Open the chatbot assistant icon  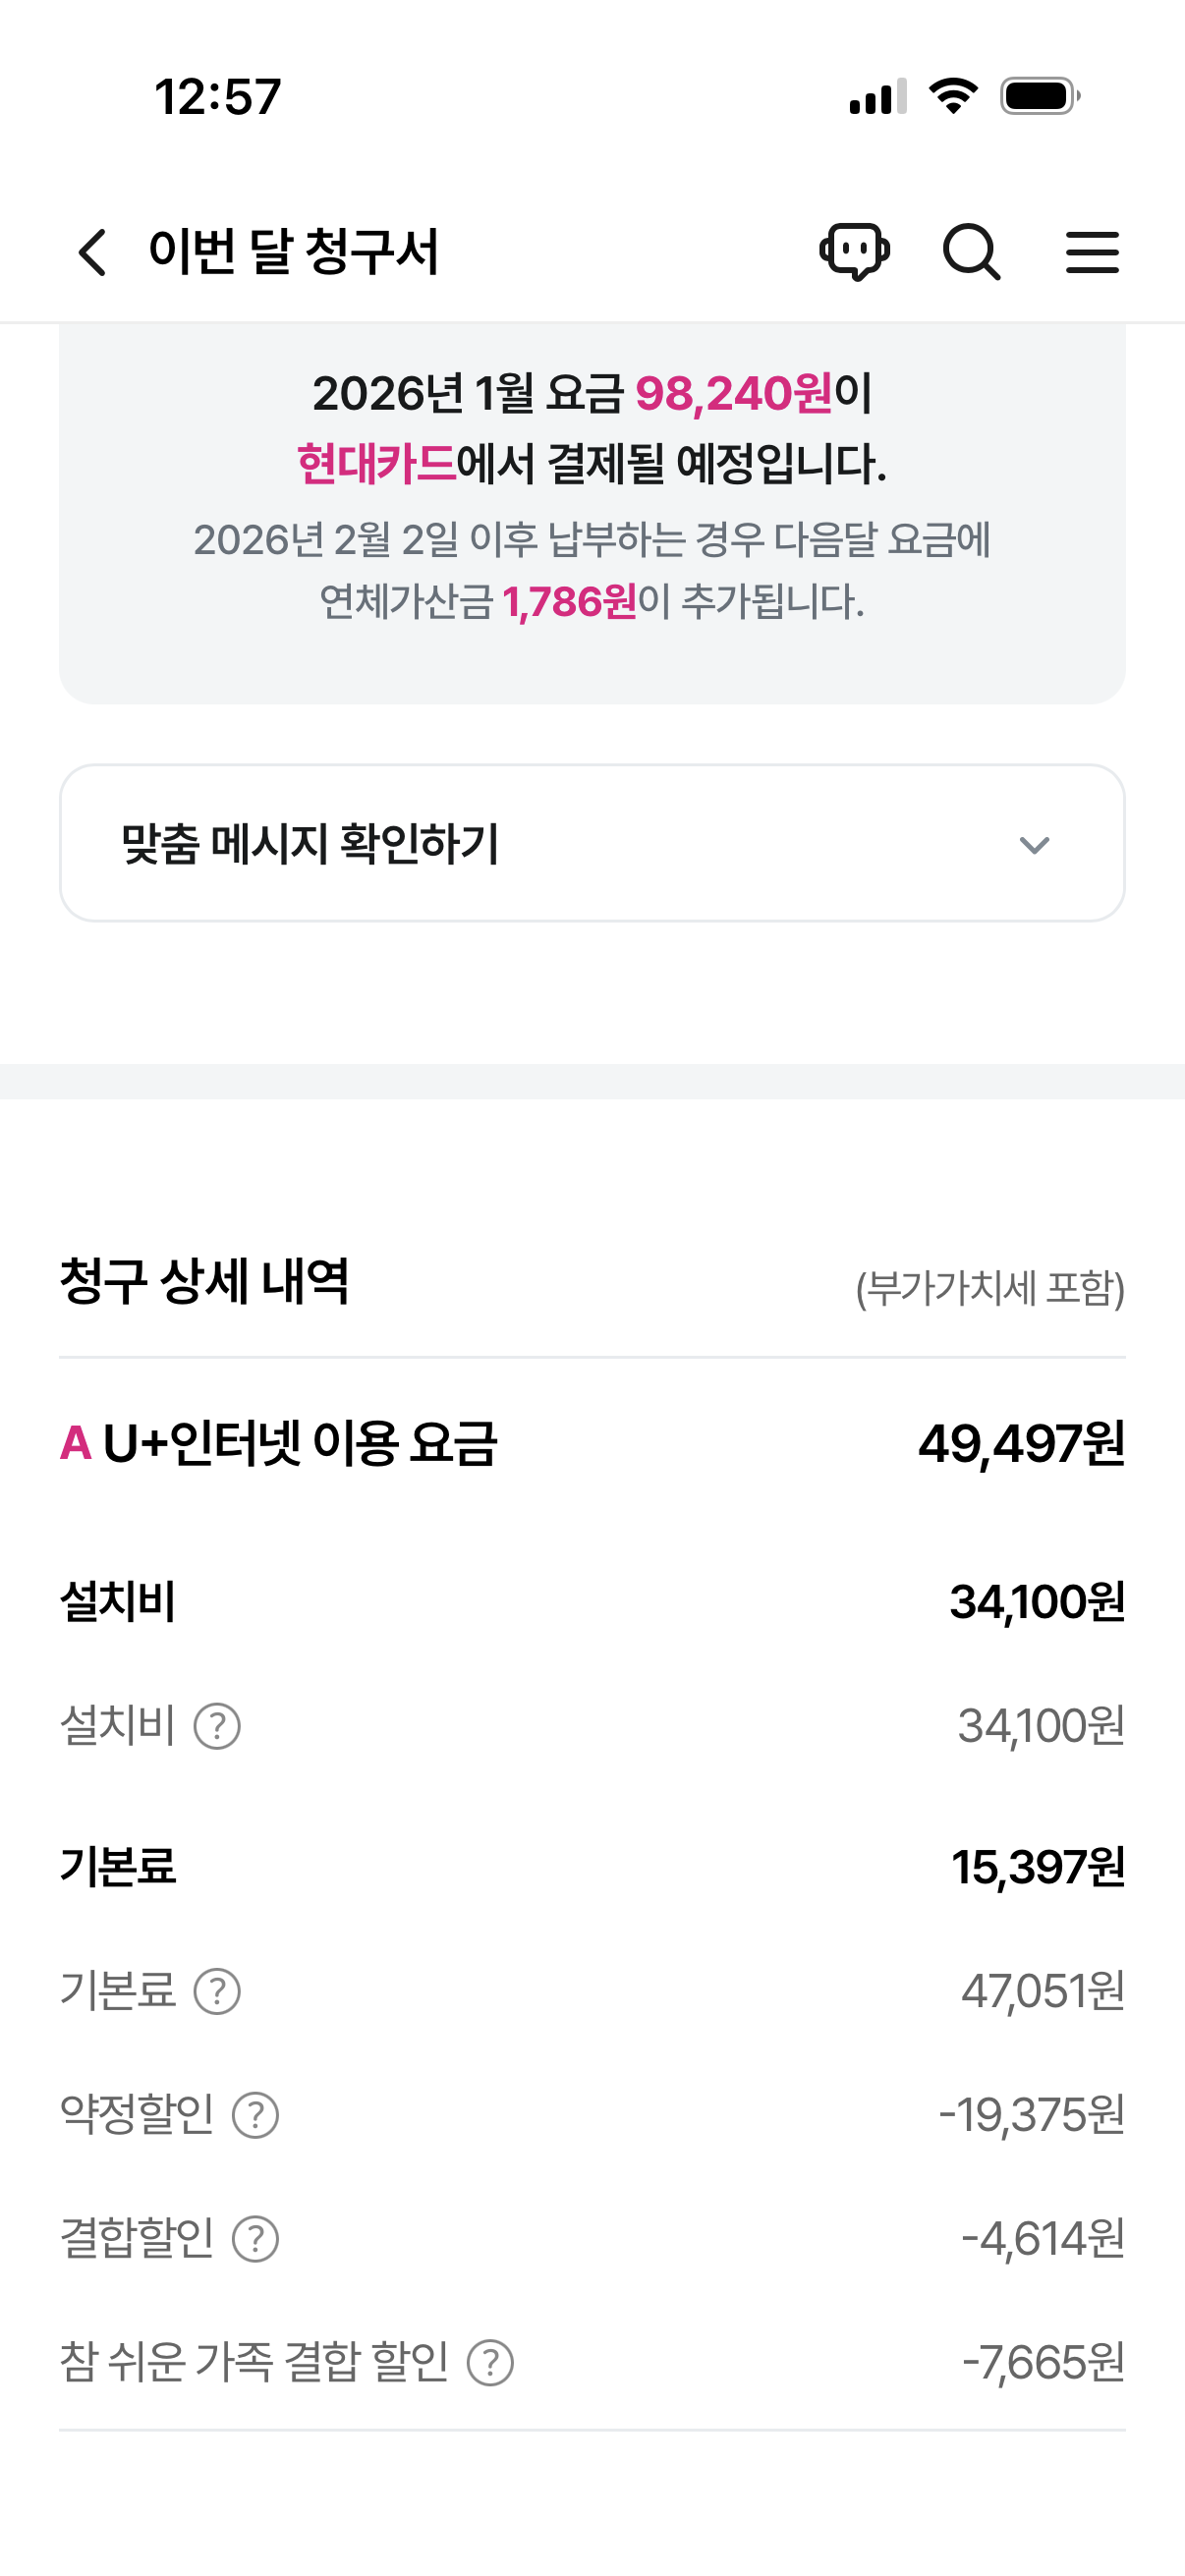click(x=854, y=251)
